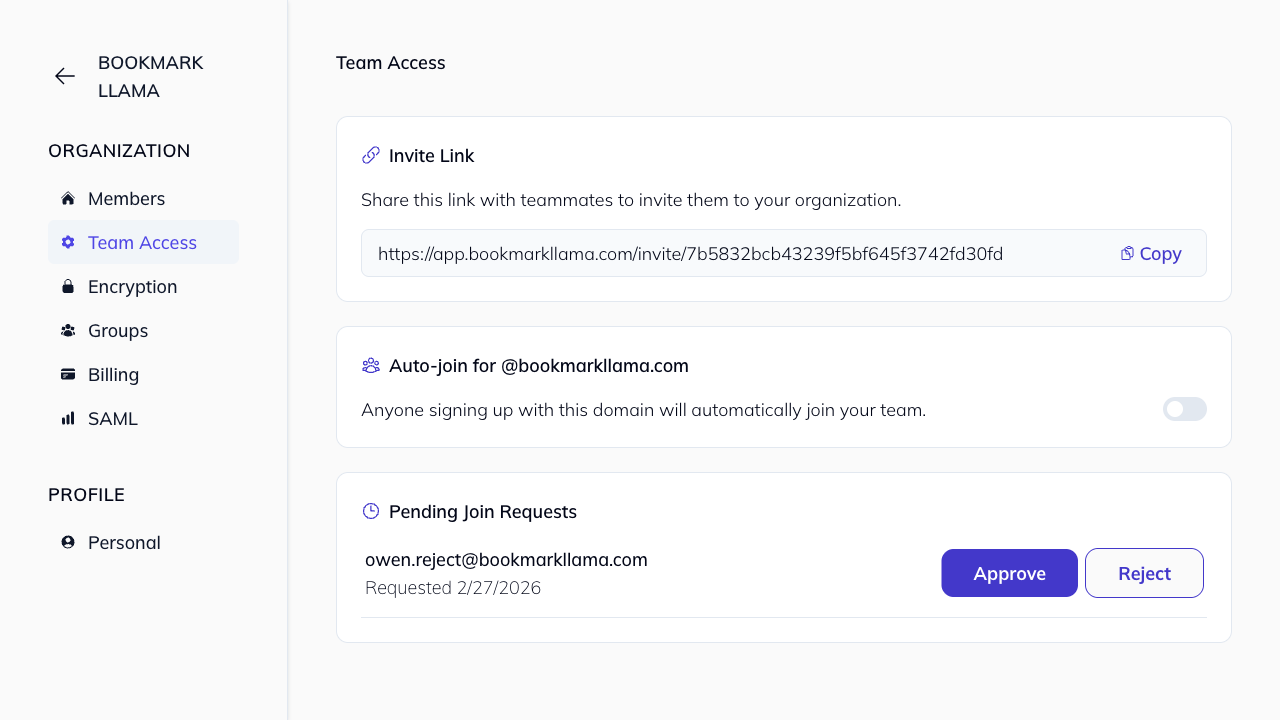Click the Groups people icon
1280x720 pixels.
tap(68, 330)
